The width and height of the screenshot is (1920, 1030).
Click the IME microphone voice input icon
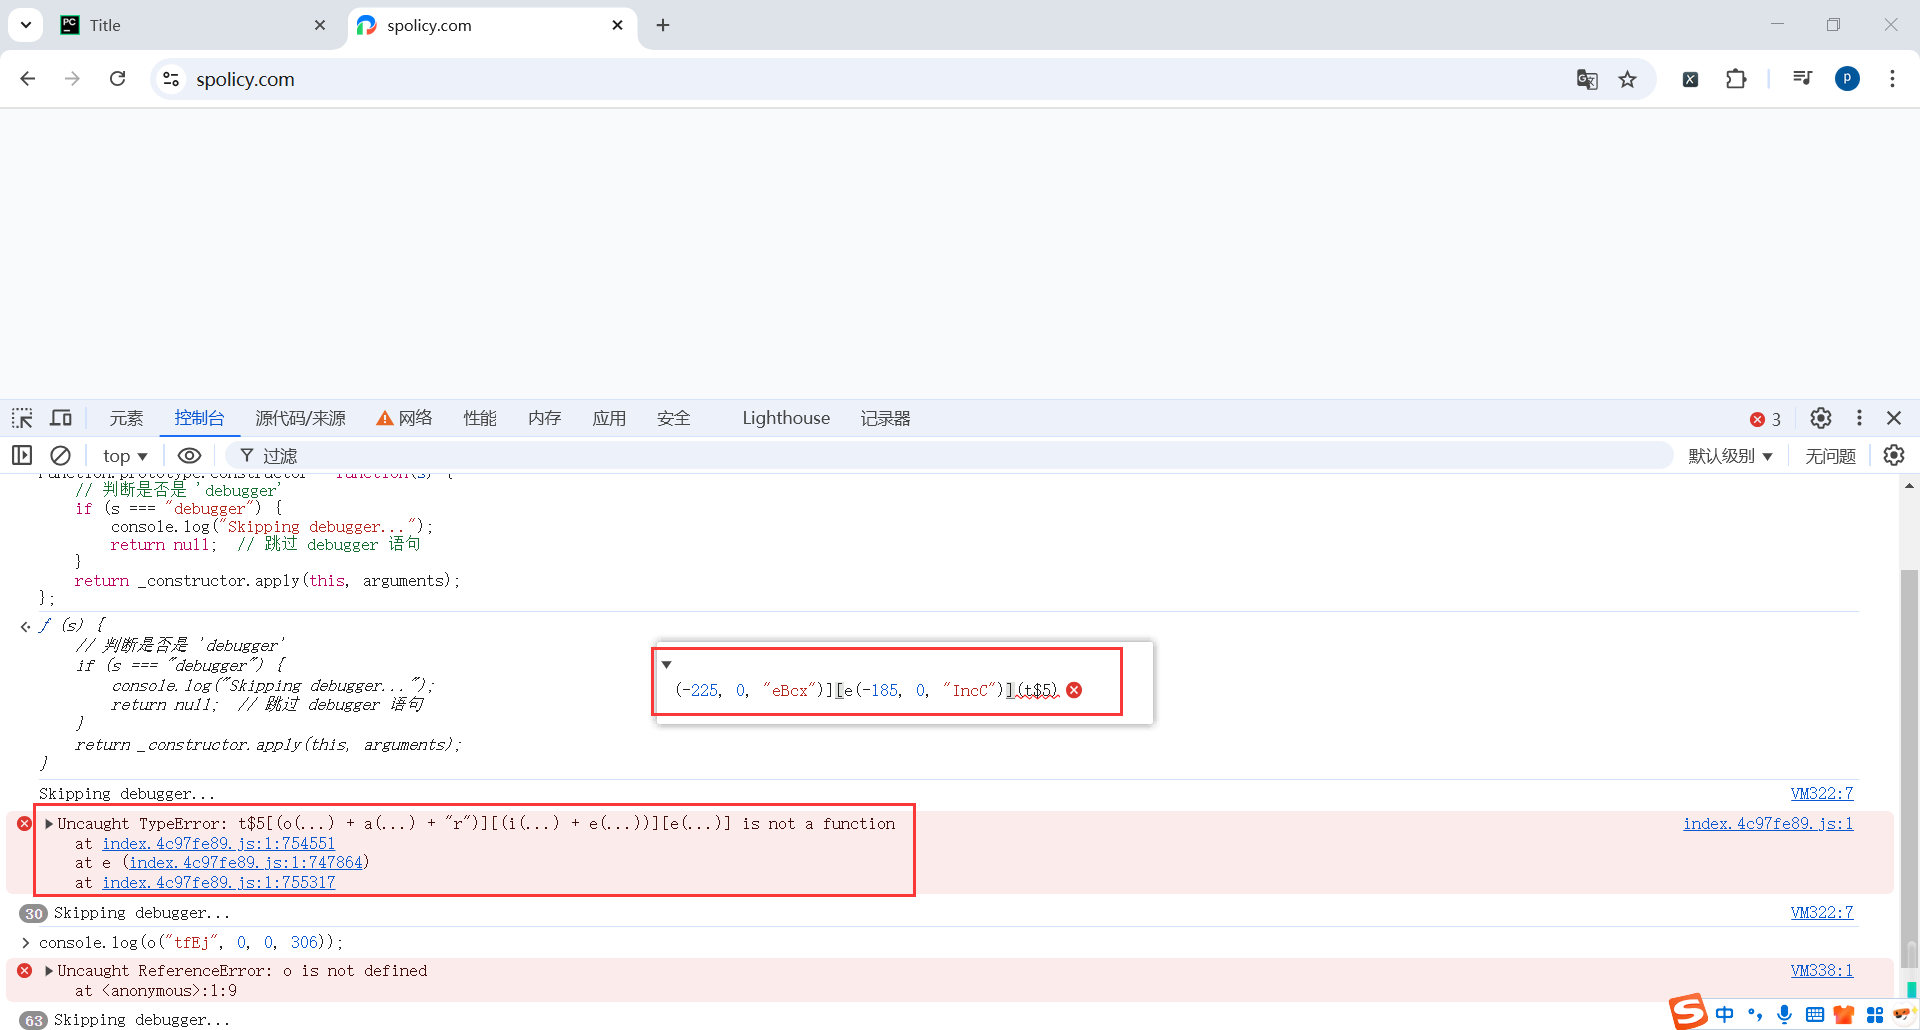(1785, 1015)
